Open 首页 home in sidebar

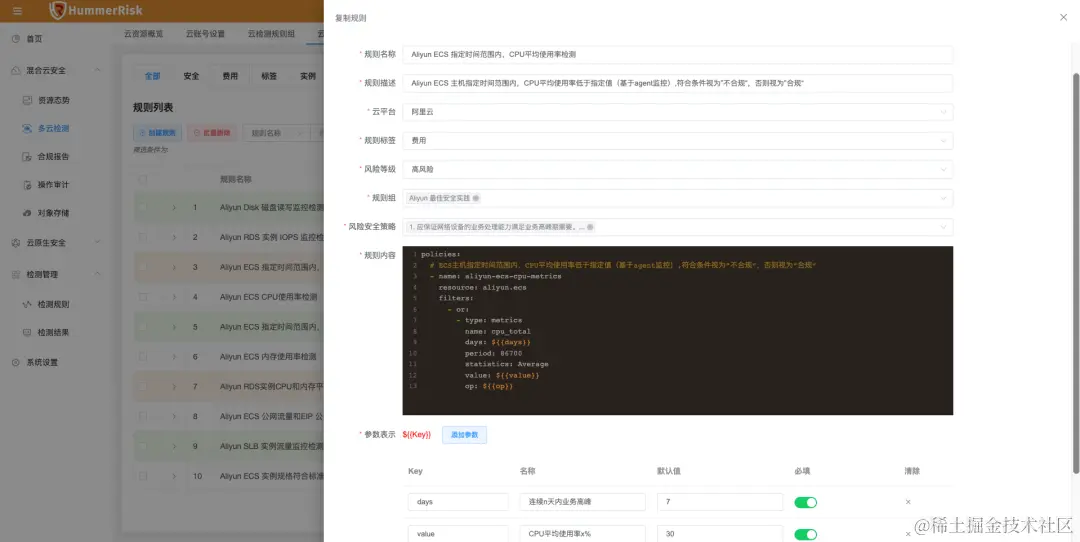pos(34,39)
